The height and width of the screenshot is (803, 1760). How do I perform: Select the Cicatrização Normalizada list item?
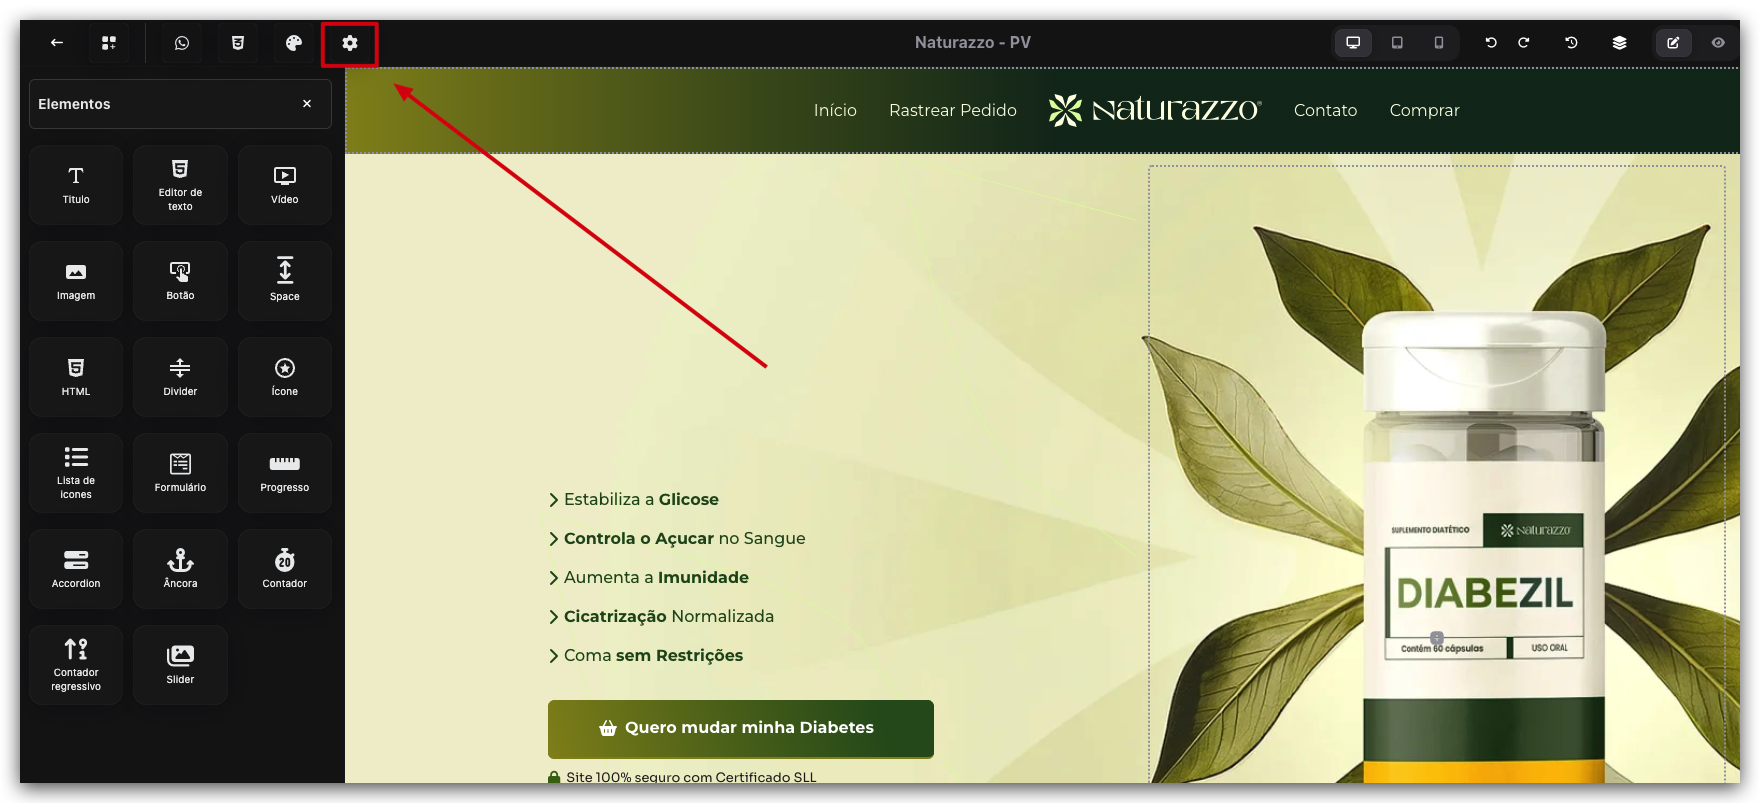tap(661, 616)
